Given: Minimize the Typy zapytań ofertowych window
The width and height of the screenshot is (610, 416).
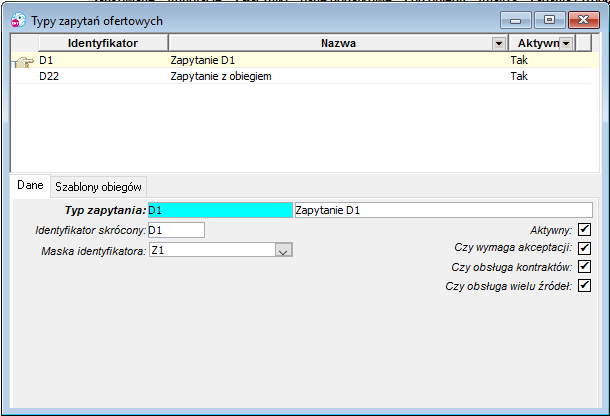Looking at the screenshot, I should coord(515,20).
